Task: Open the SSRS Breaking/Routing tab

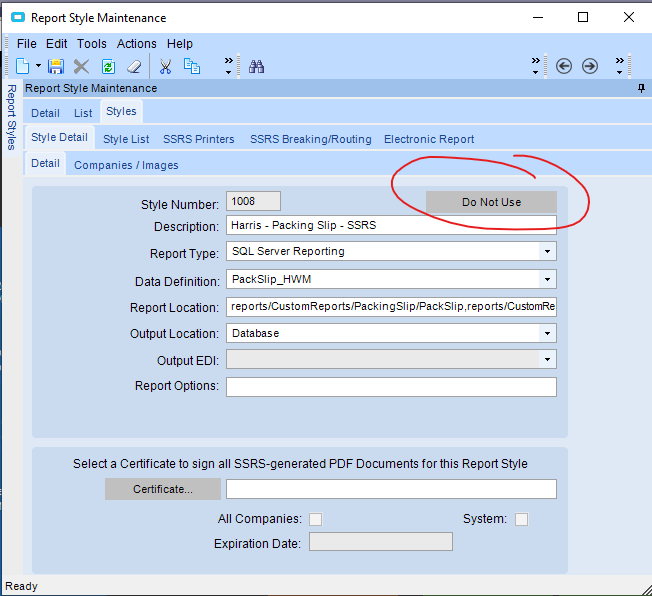Action: [311, 139]
